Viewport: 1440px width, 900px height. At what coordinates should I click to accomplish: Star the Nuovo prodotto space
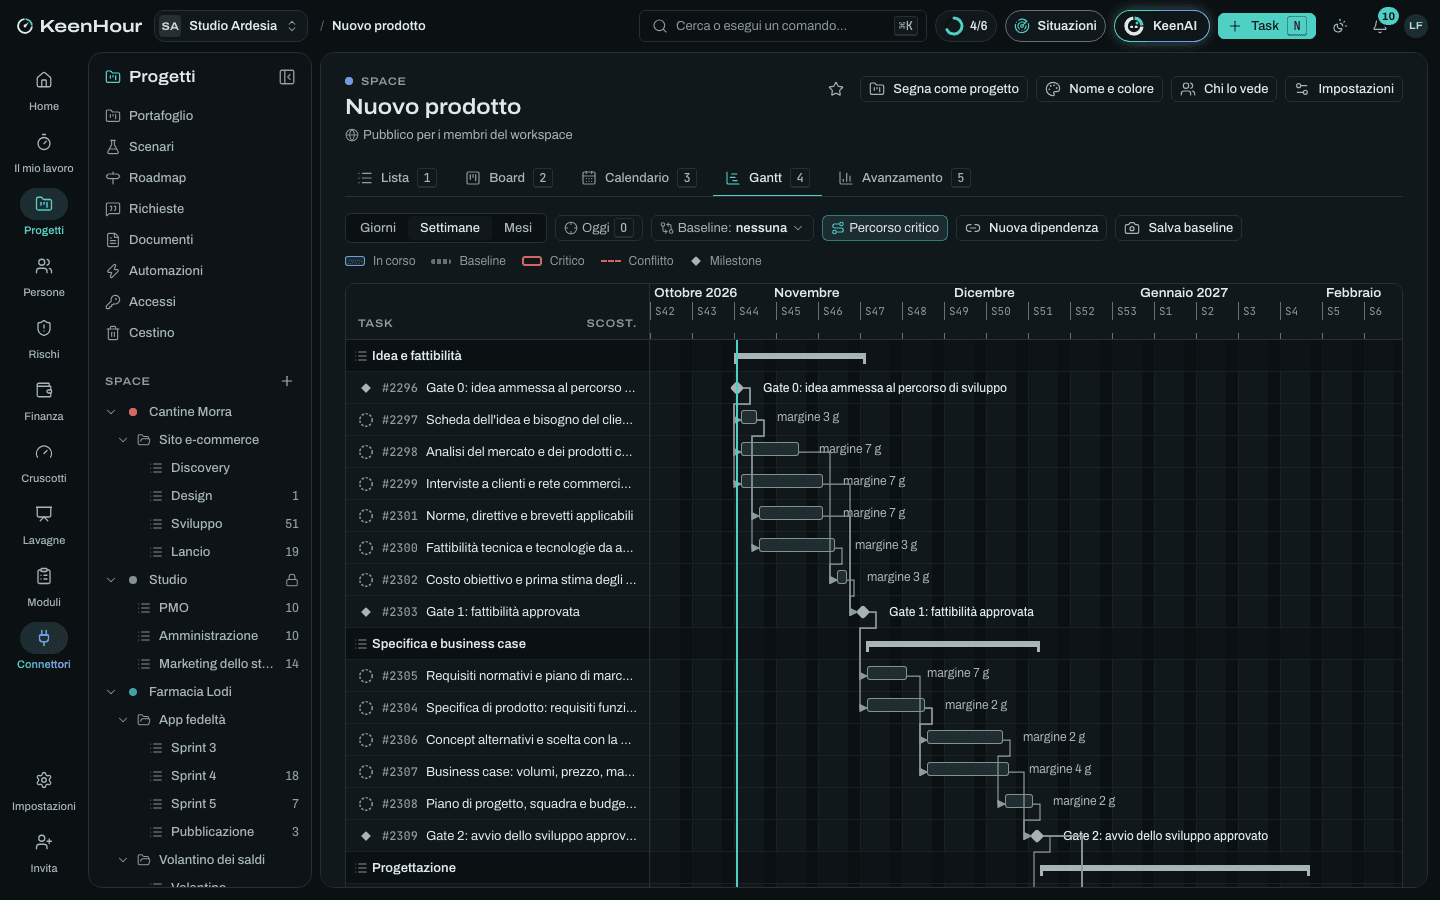coord(836,89)
